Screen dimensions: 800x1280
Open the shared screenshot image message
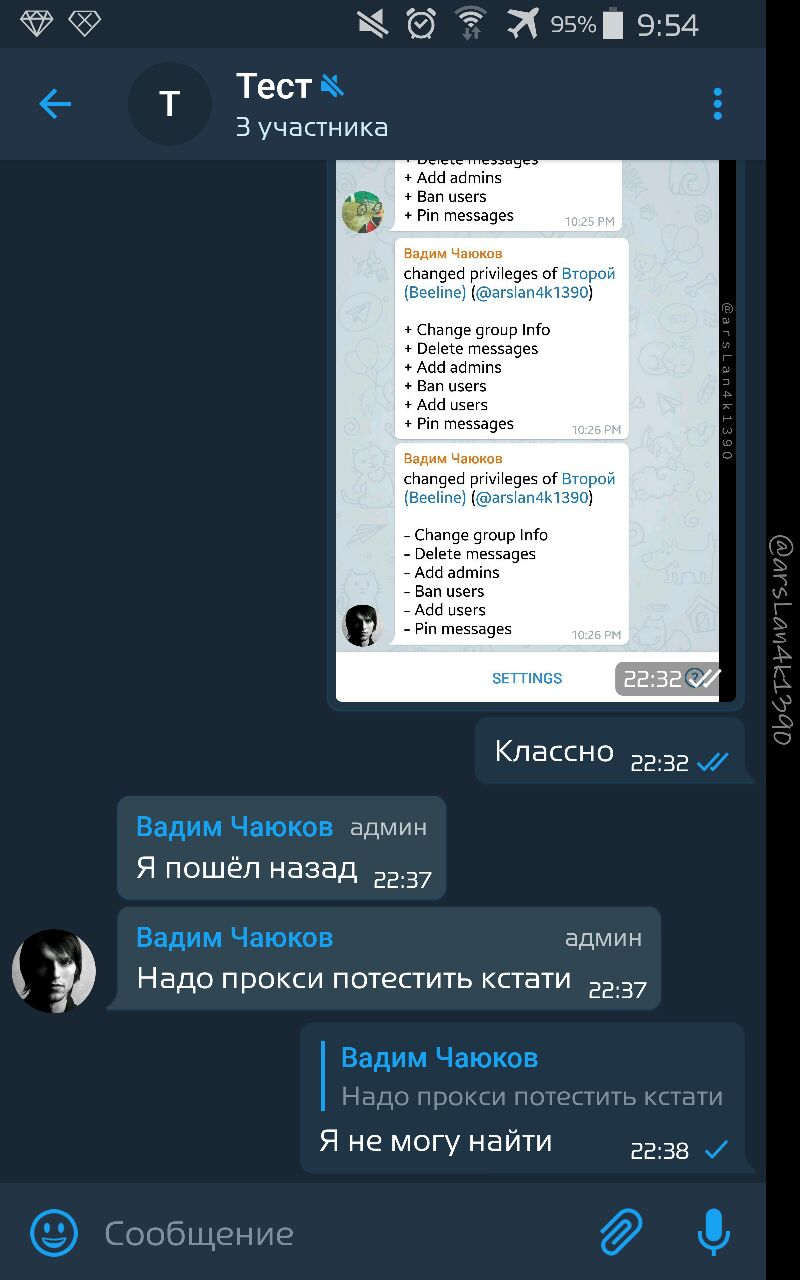coord(535,432)
